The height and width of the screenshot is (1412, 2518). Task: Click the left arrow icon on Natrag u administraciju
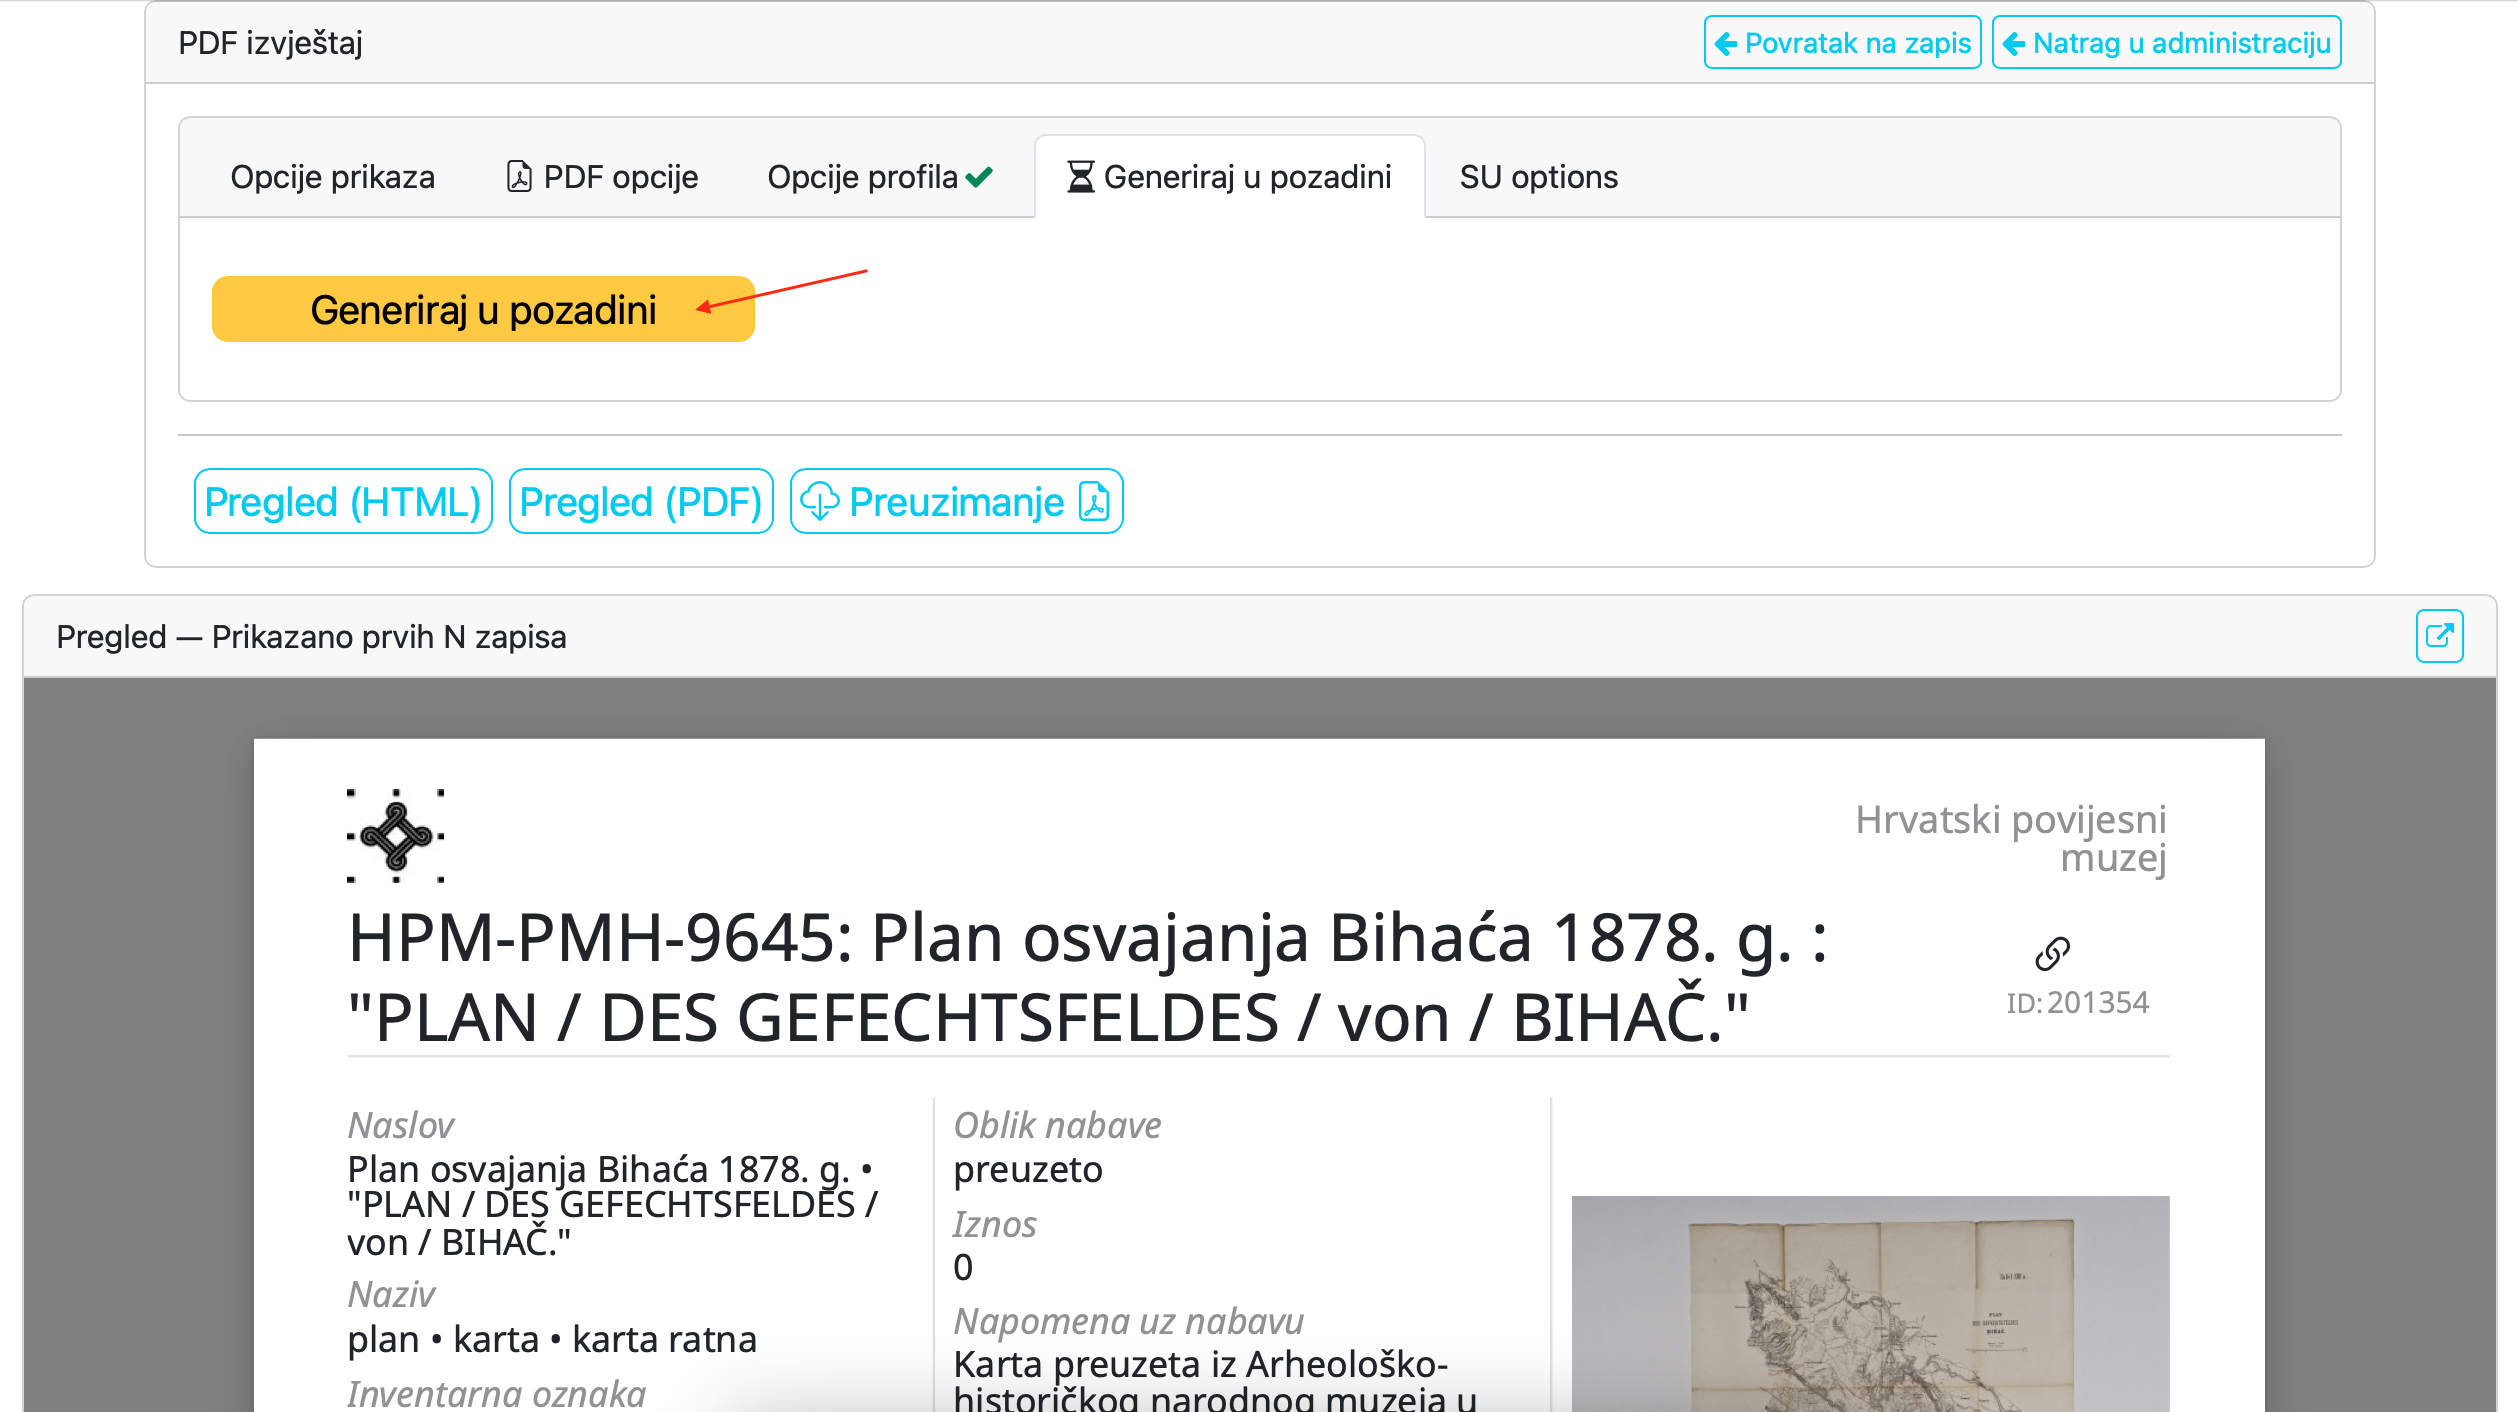[x=2014, y=44]
